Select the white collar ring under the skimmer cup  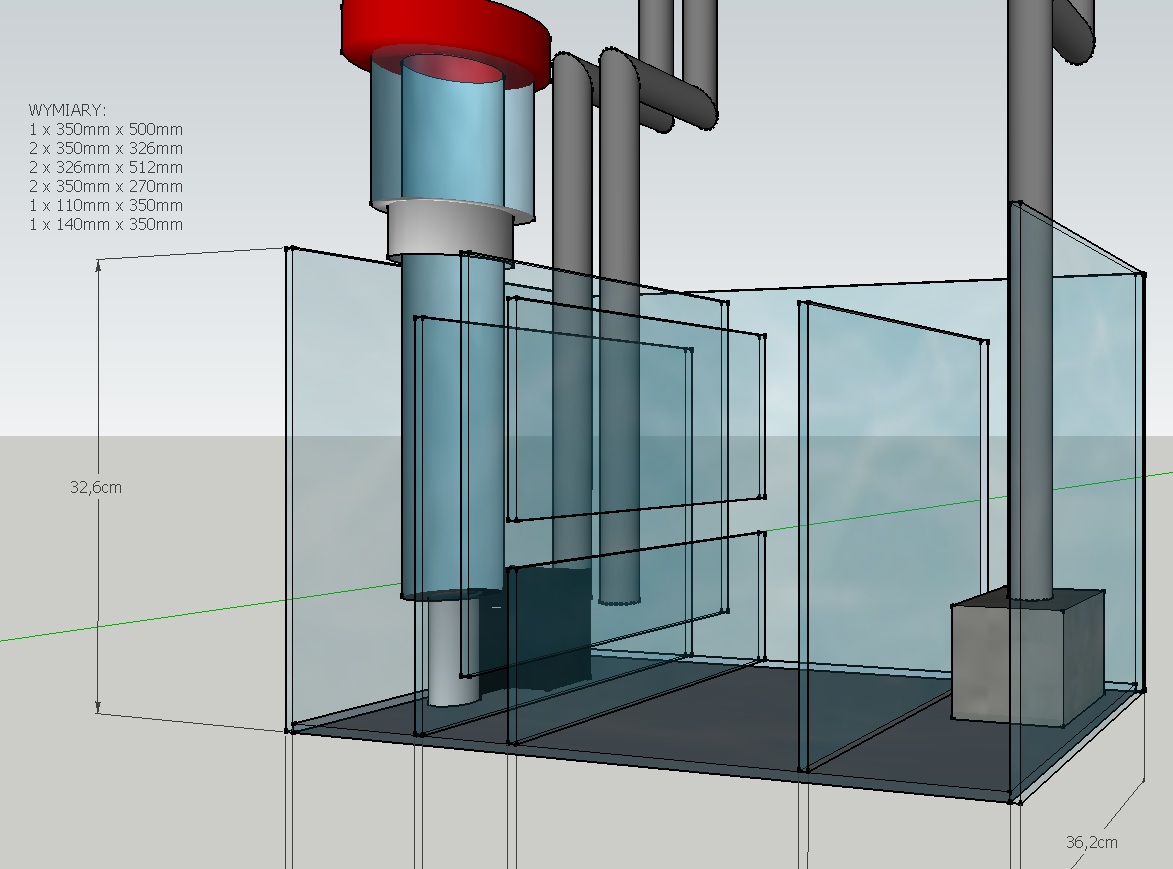(450, 228)
